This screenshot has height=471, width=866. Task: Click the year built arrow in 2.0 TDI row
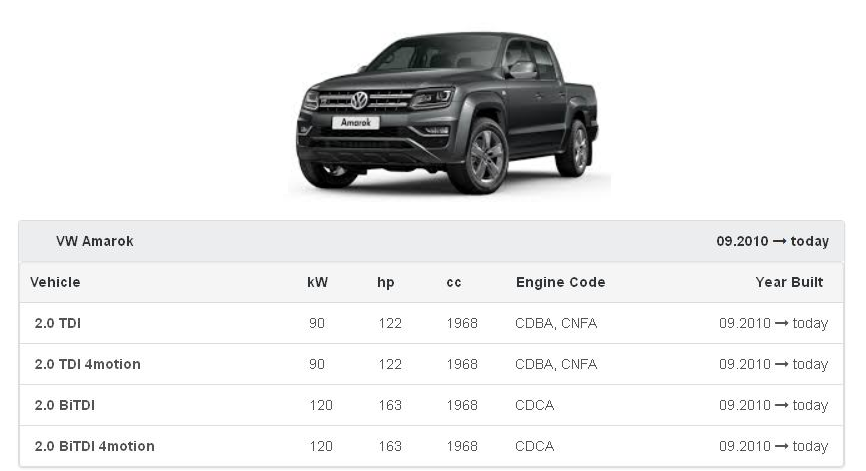pos(781,324)
